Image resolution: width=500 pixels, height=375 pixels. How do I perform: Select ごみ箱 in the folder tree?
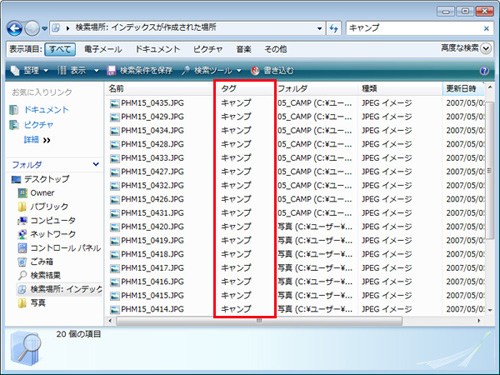click(x=42, y=262)
